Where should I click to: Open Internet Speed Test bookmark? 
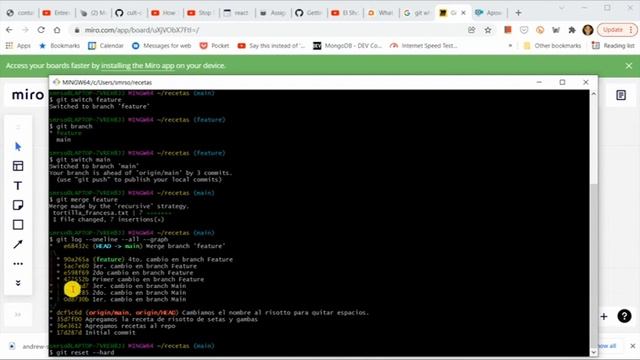pos(424,46)
